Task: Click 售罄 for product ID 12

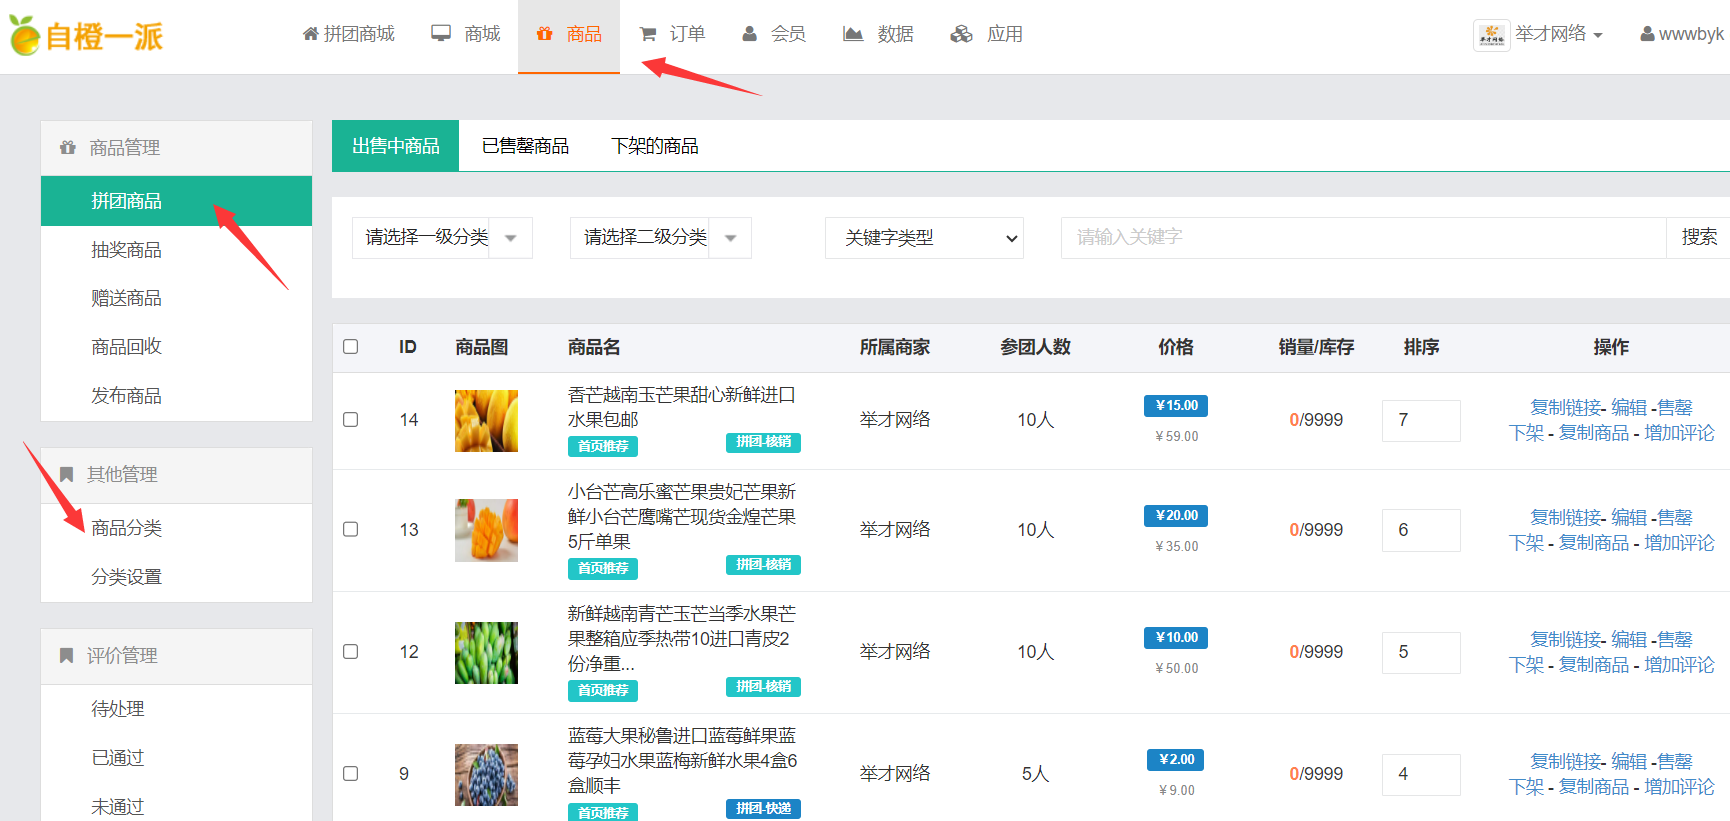Action: pos(1675,640)
